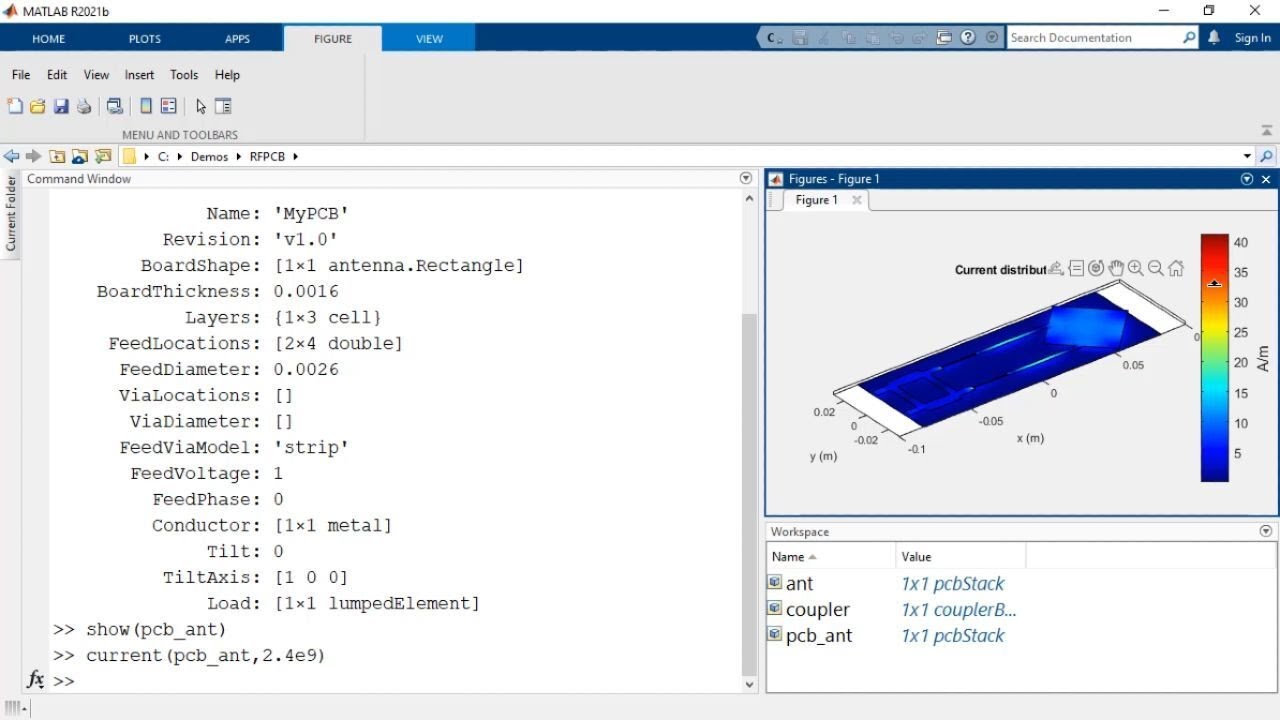Click the axes Export icon above plot
The height and width of the screenshot is (720, 1280).
(1056, 268)
